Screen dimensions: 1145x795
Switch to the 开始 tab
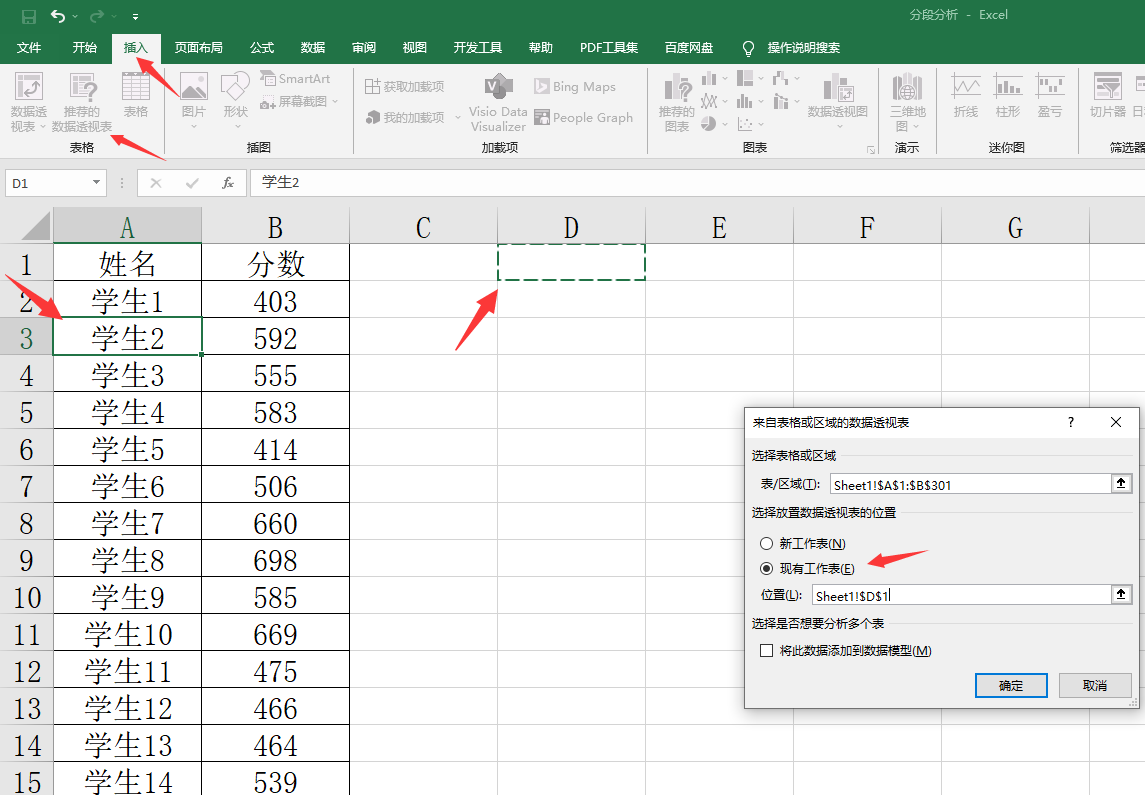pos(85,47)
